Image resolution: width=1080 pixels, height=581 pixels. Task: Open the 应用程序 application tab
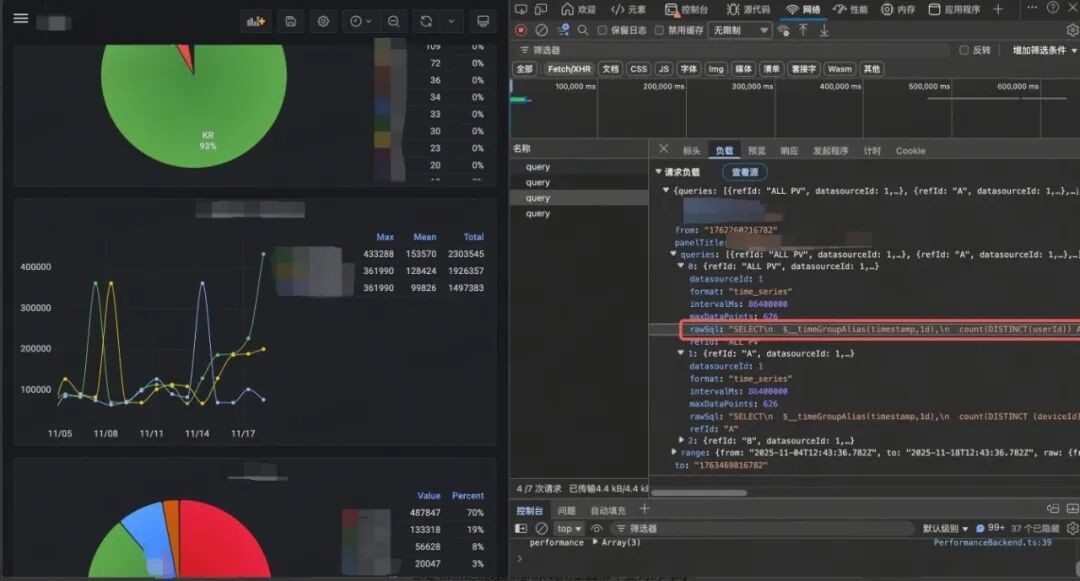[954, 9]
